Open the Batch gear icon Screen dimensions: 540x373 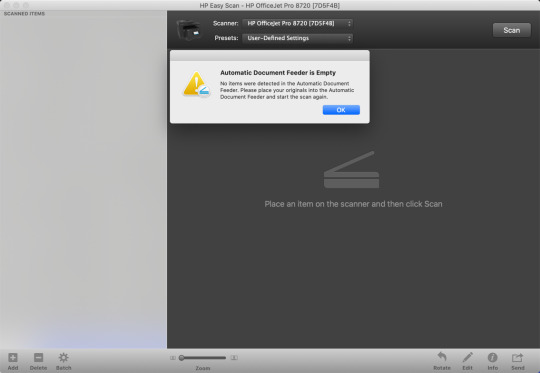tap(63, 358)
